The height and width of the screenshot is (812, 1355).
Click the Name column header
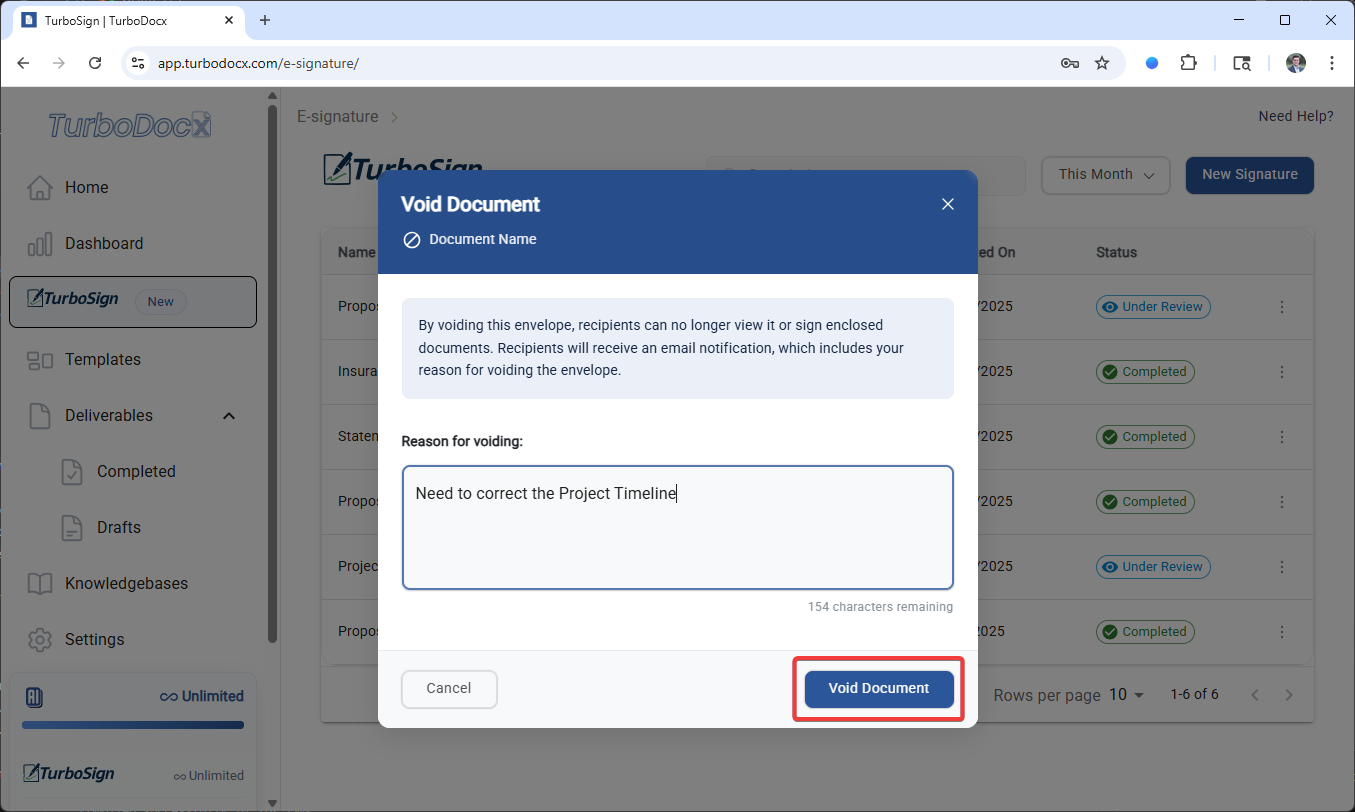(x=356, y=252)
